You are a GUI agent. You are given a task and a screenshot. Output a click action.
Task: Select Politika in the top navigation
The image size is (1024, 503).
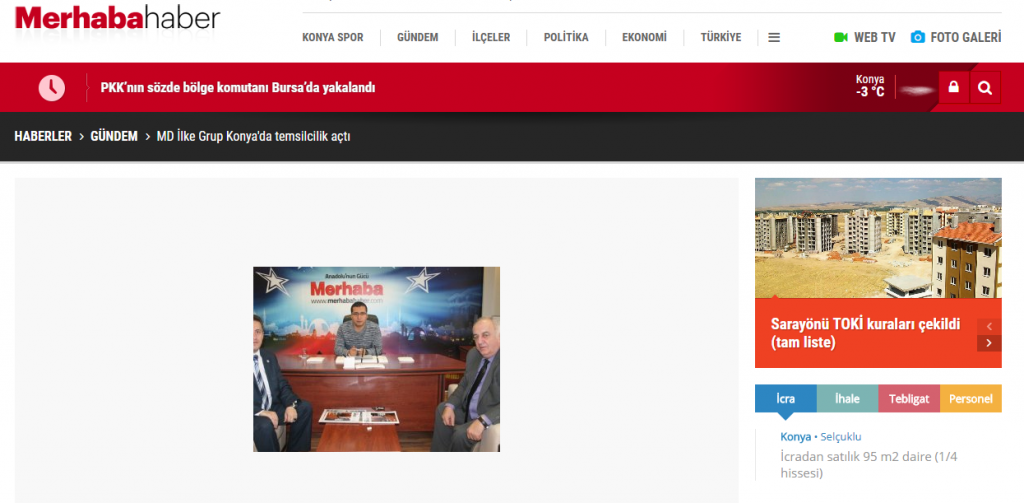(566, 38)
